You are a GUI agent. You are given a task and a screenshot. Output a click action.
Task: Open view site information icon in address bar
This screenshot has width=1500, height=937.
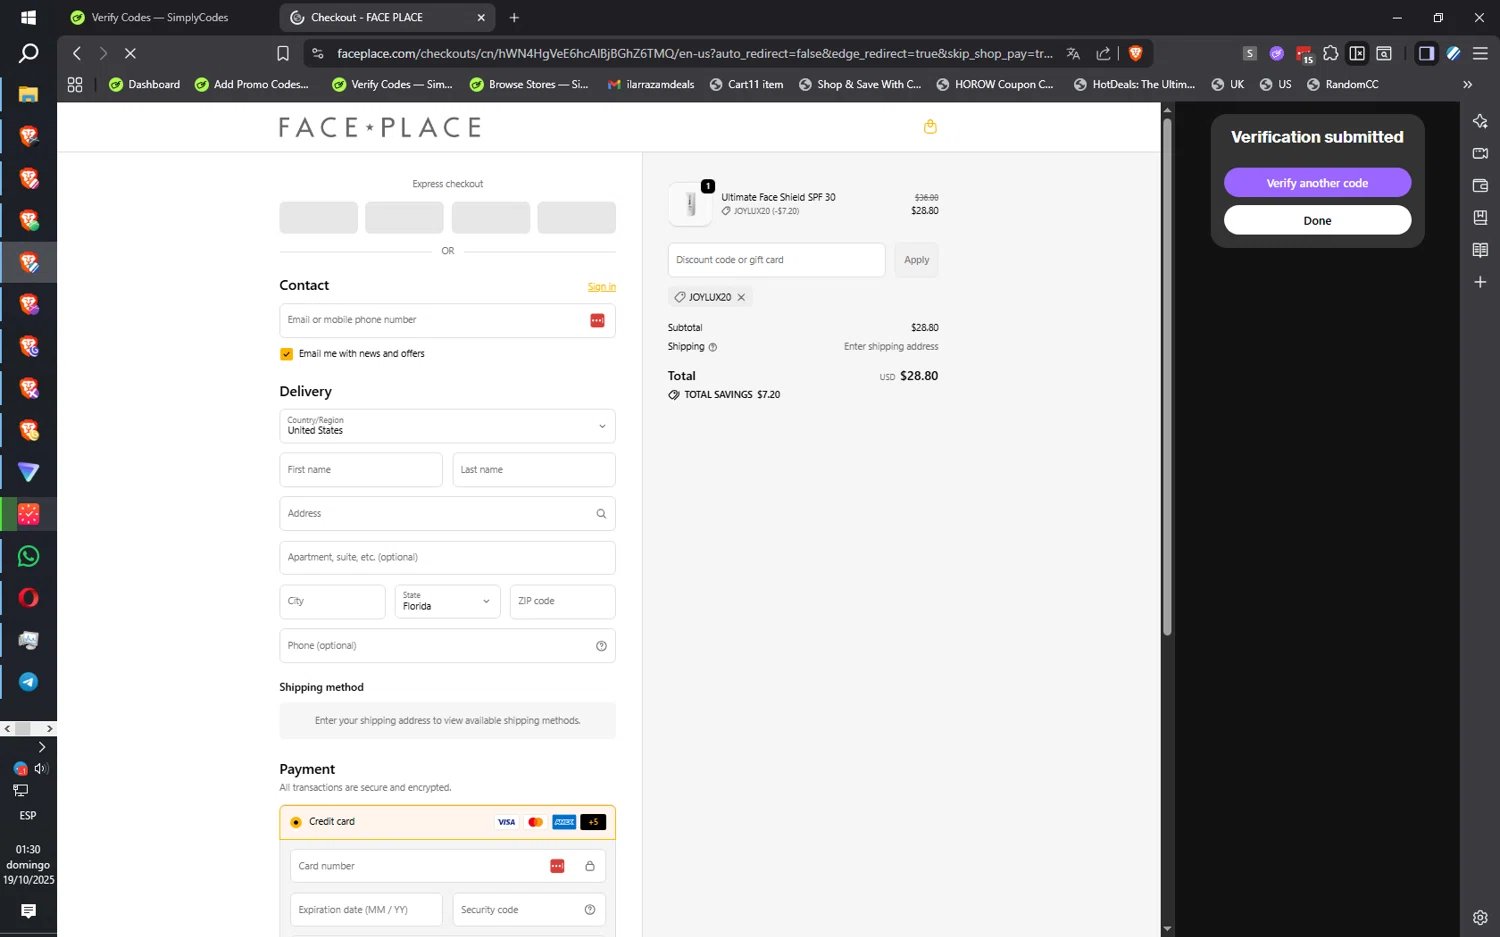(317, 53)
